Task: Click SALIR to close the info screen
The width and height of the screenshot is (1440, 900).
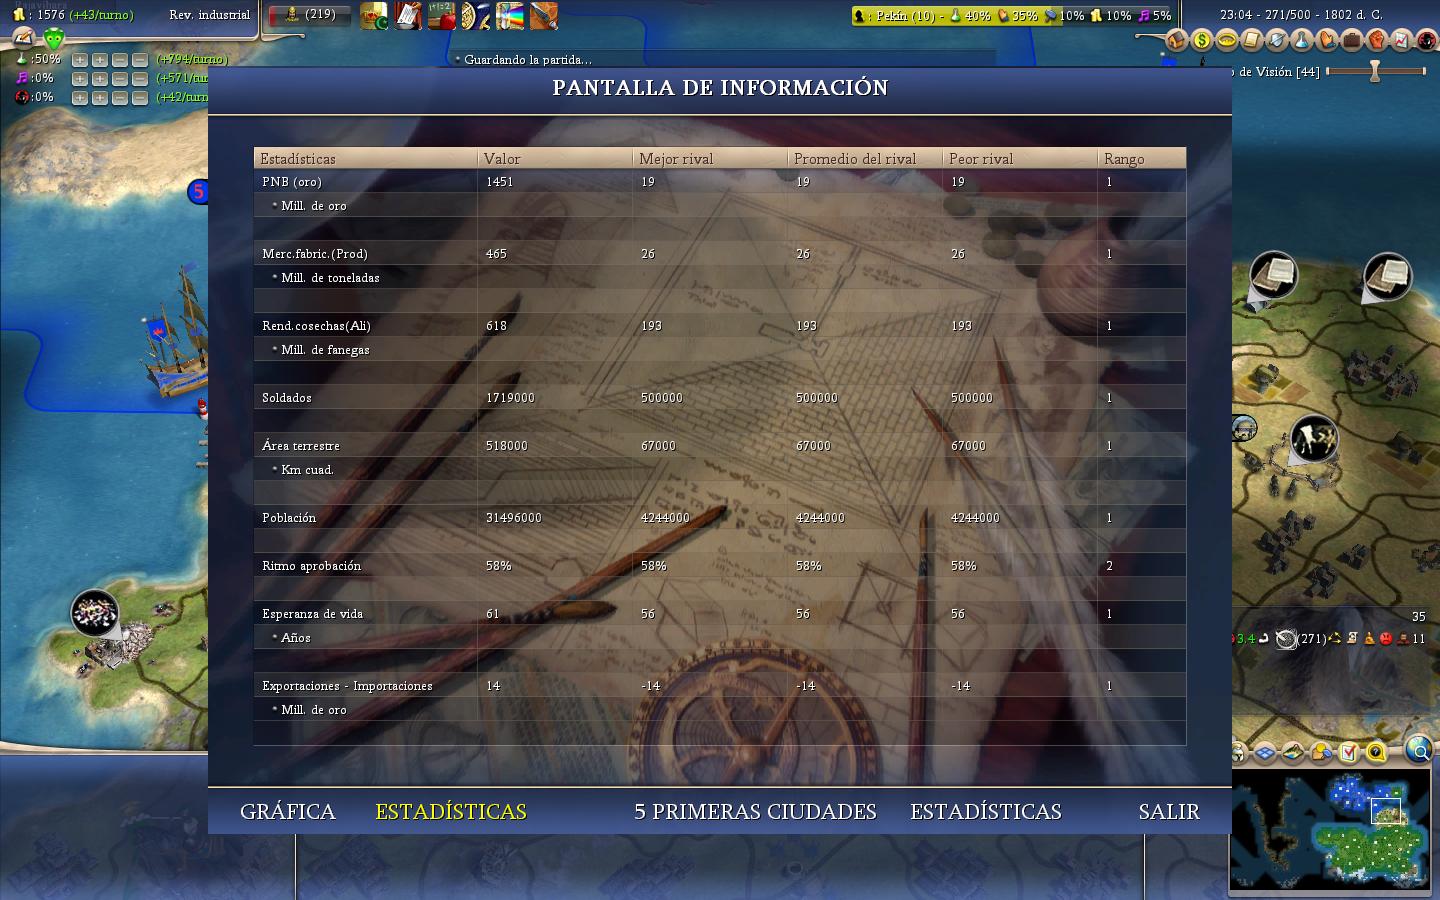Action: point(1169,811)
